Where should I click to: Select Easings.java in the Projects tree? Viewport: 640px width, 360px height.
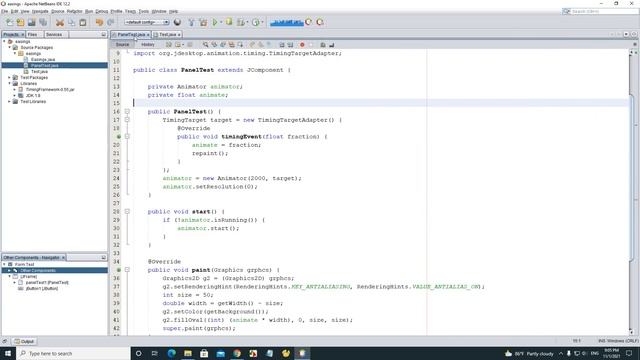pos(43,59)
